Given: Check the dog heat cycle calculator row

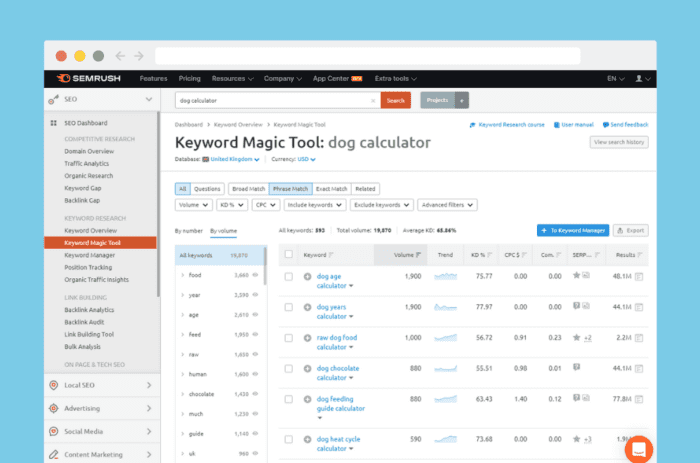Looking at the screenshot, I should (289, 439).
